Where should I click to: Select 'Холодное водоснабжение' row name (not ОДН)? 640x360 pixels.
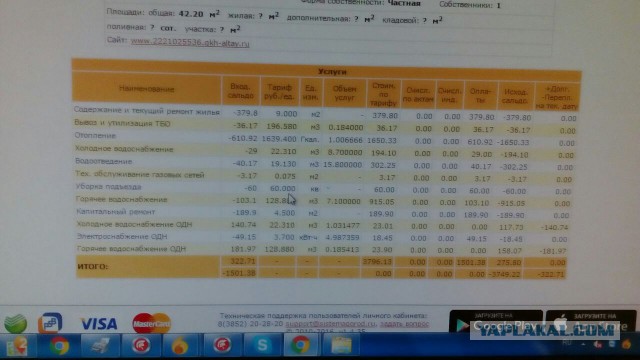(124, 149)
